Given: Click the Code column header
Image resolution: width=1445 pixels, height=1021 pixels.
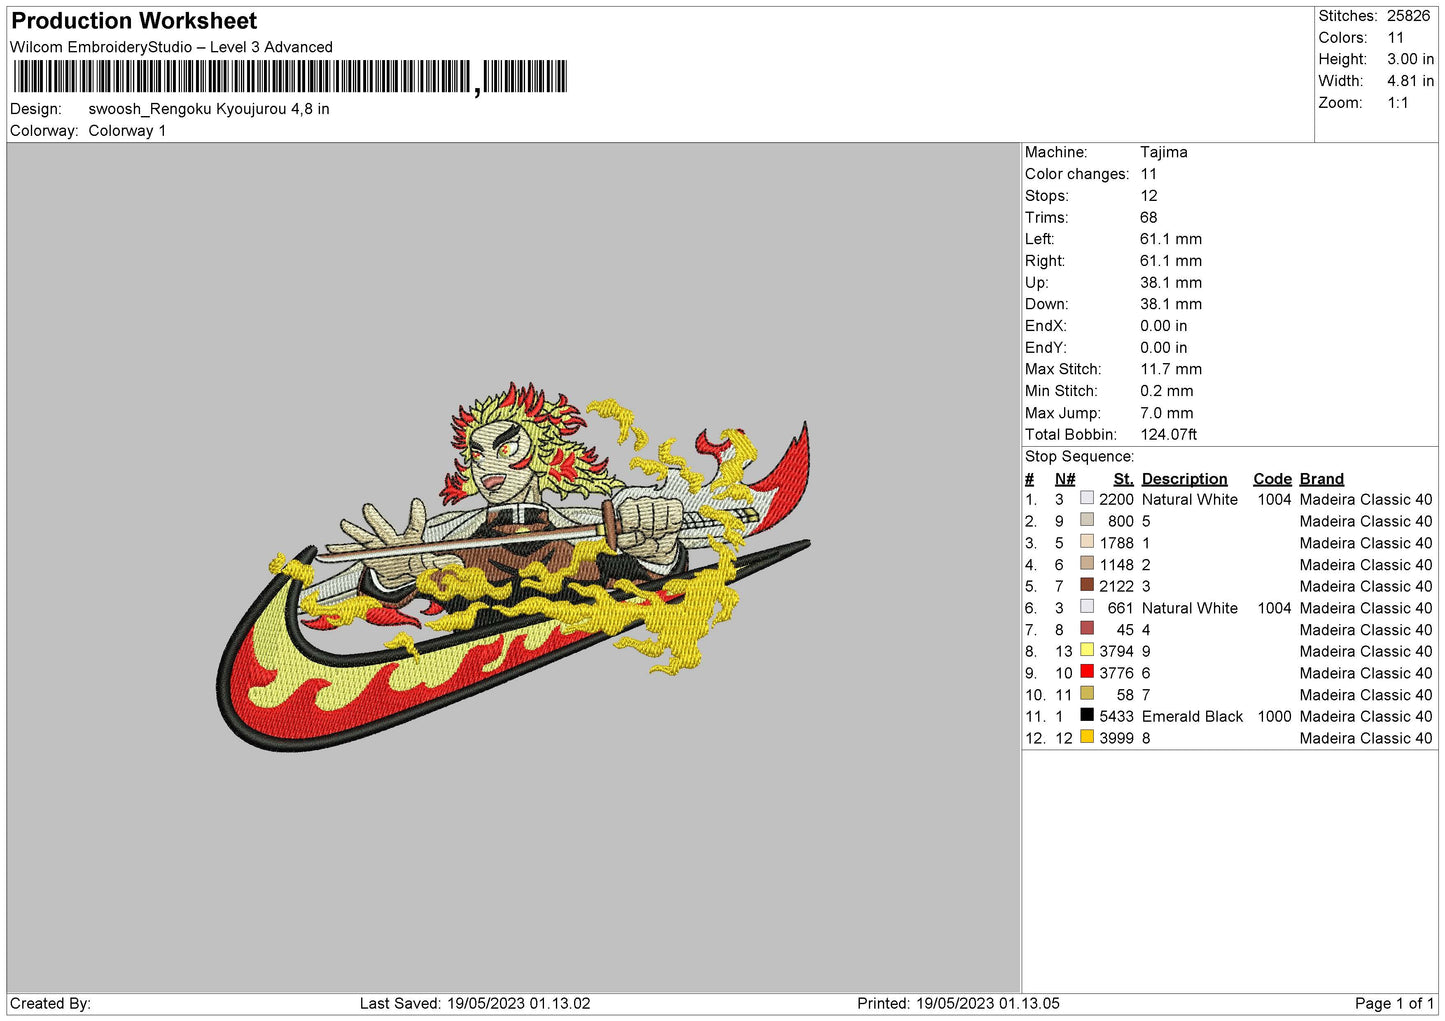Looking at the screenshot, I should pyautogui.click(x=1272, y=479).
